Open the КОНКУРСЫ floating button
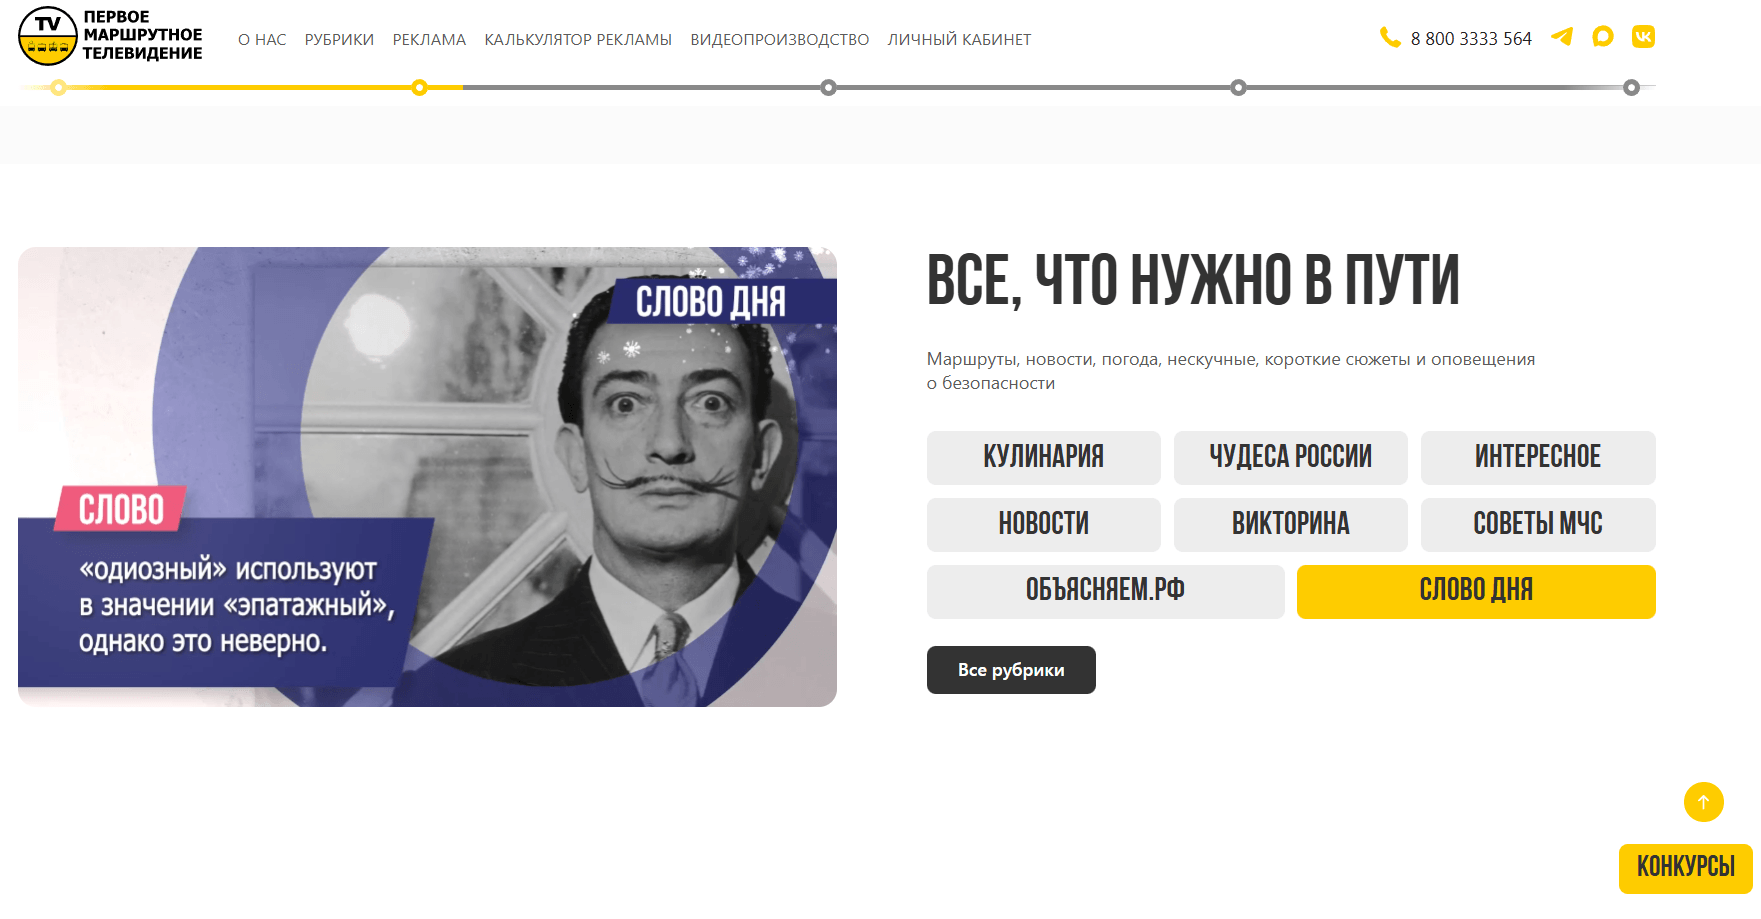The height and width of the screenshot is (919, 1761). point(1685,868)
